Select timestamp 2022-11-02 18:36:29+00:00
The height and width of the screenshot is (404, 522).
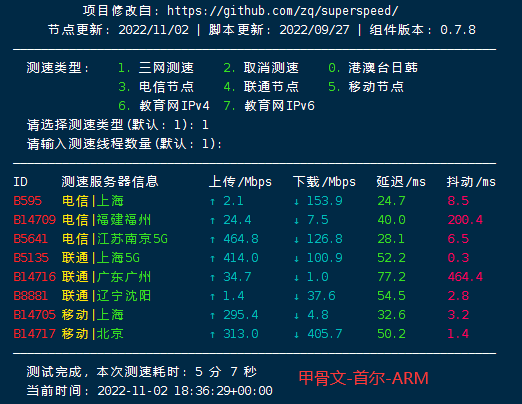pyautogui.click(x=185, y=391)
